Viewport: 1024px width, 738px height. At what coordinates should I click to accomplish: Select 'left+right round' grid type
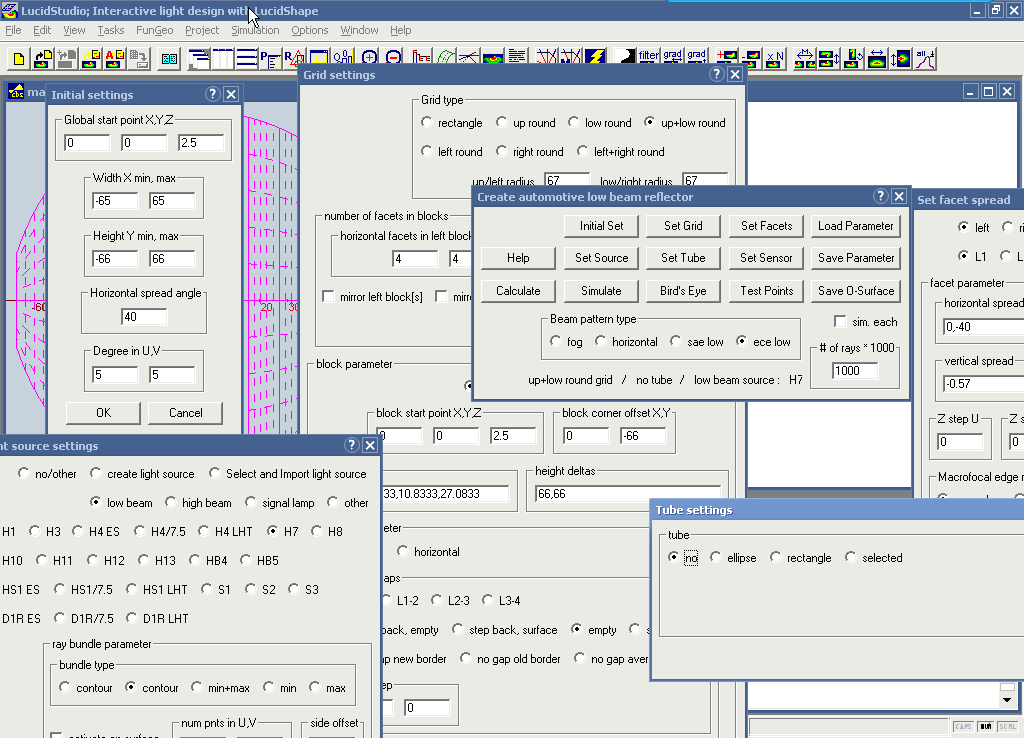tap(583, 152)
